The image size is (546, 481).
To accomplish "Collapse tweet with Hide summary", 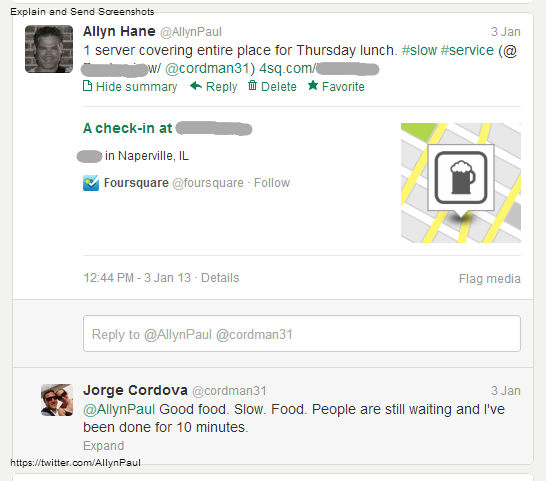I will pyautogui.click(x=136, y=87).
